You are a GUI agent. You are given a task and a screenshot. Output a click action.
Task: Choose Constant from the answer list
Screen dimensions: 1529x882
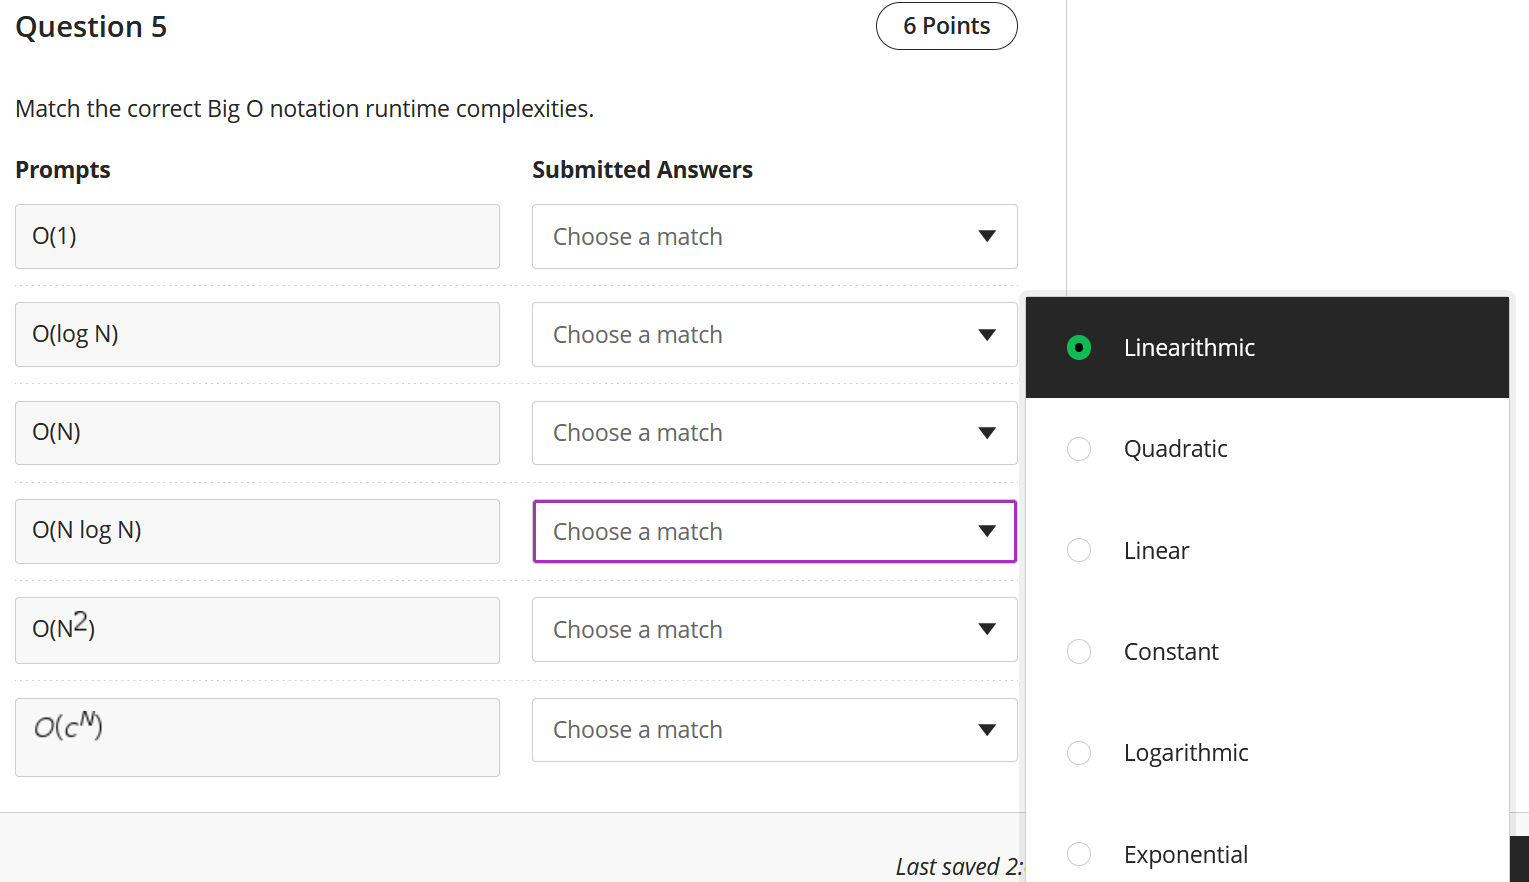coord(1079,651)
